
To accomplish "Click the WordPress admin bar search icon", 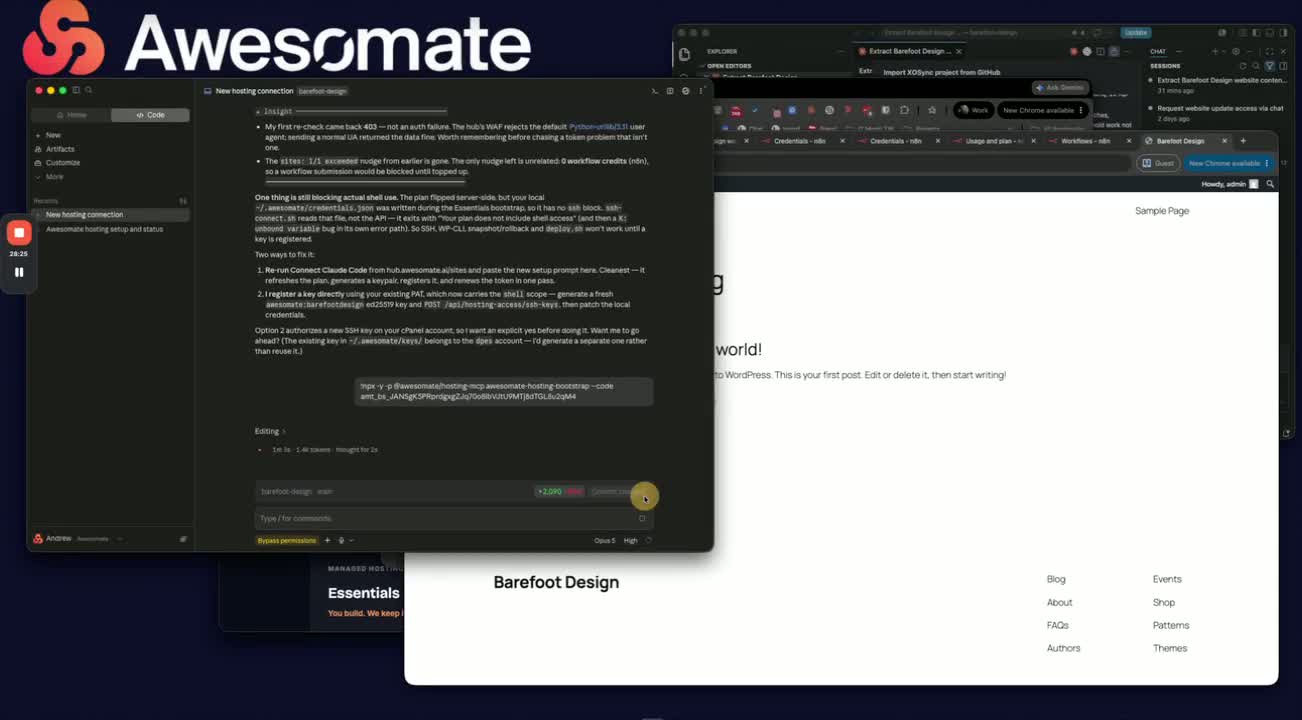I will (1270, 184).
